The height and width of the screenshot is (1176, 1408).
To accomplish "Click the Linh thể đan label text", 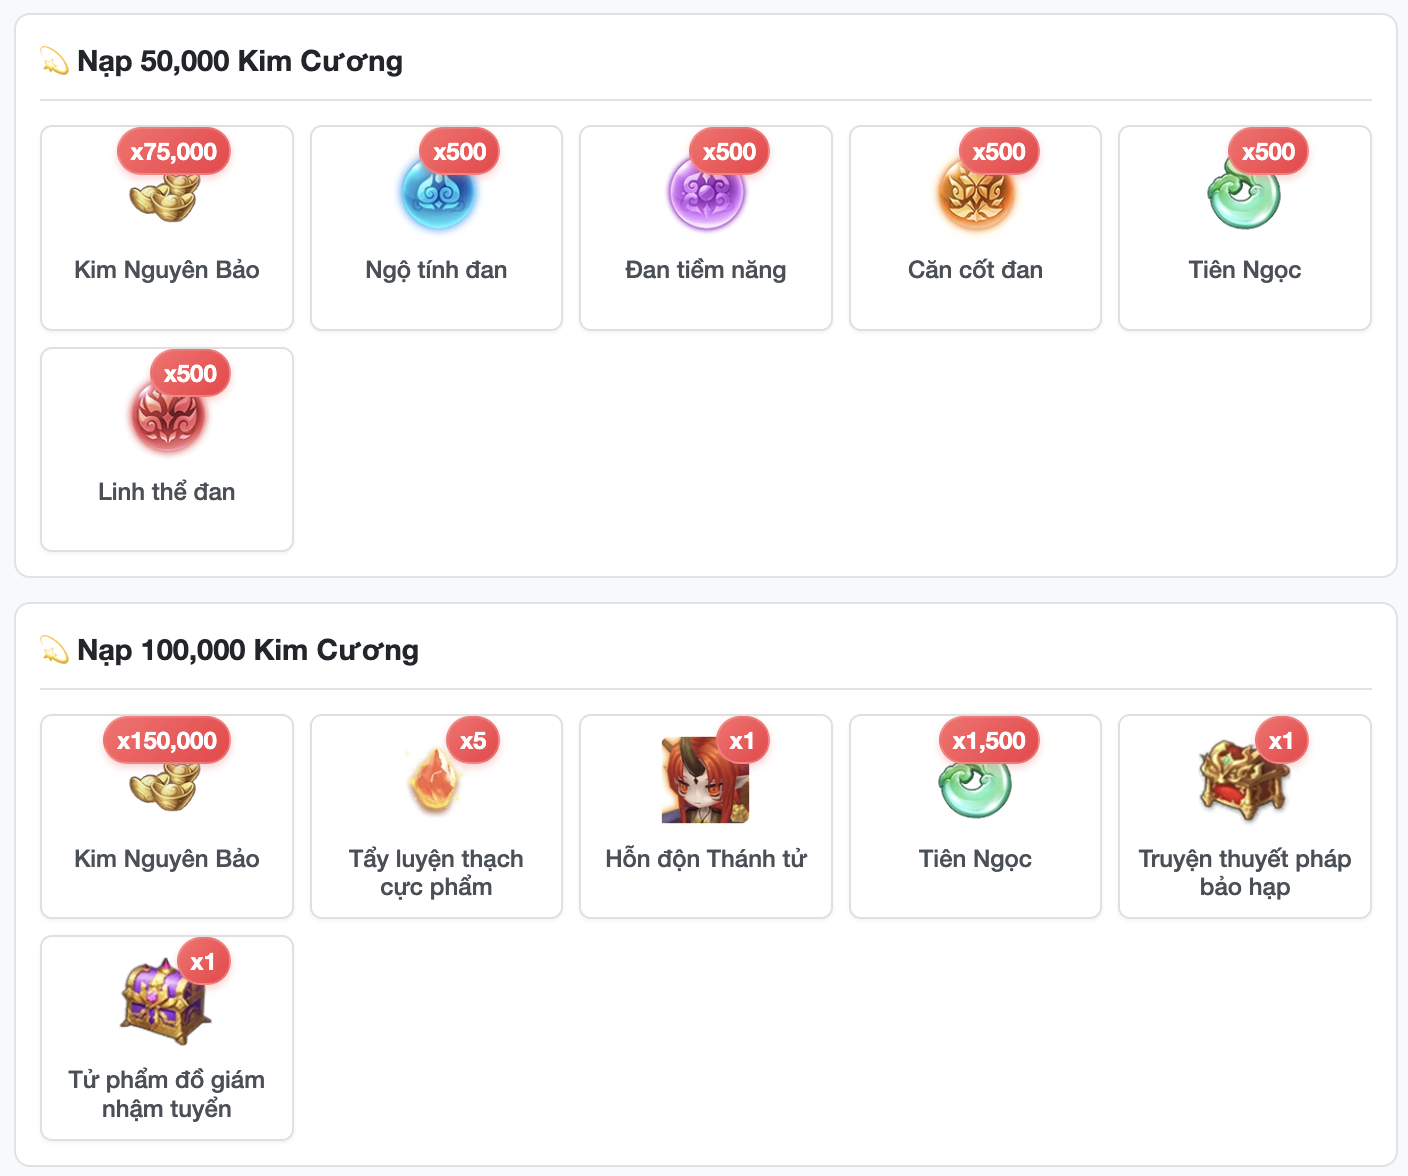I will tap(167, 492).
